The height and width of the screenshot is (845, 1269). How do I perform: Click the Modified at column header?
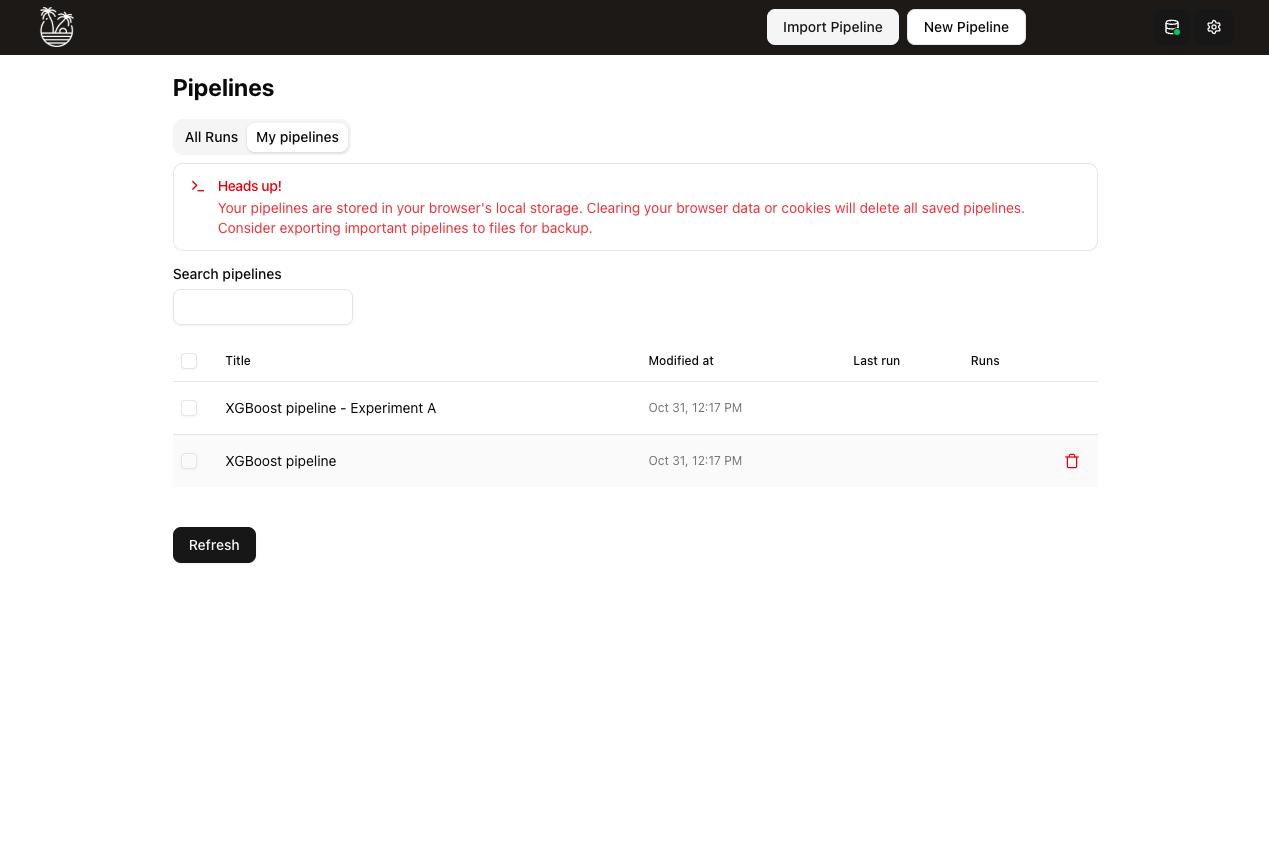click(x=681, y=361)
